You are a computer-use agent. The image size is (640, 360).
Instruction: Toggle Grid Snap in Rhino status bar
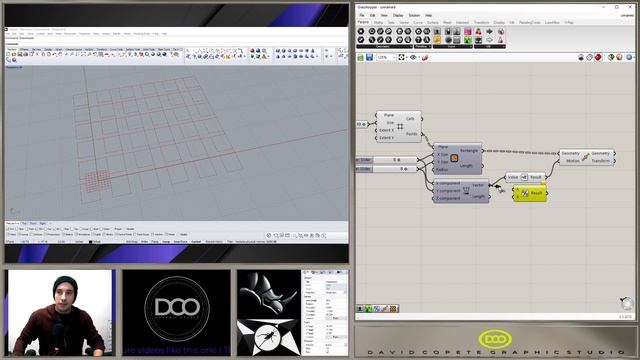(x=132, y=242)
